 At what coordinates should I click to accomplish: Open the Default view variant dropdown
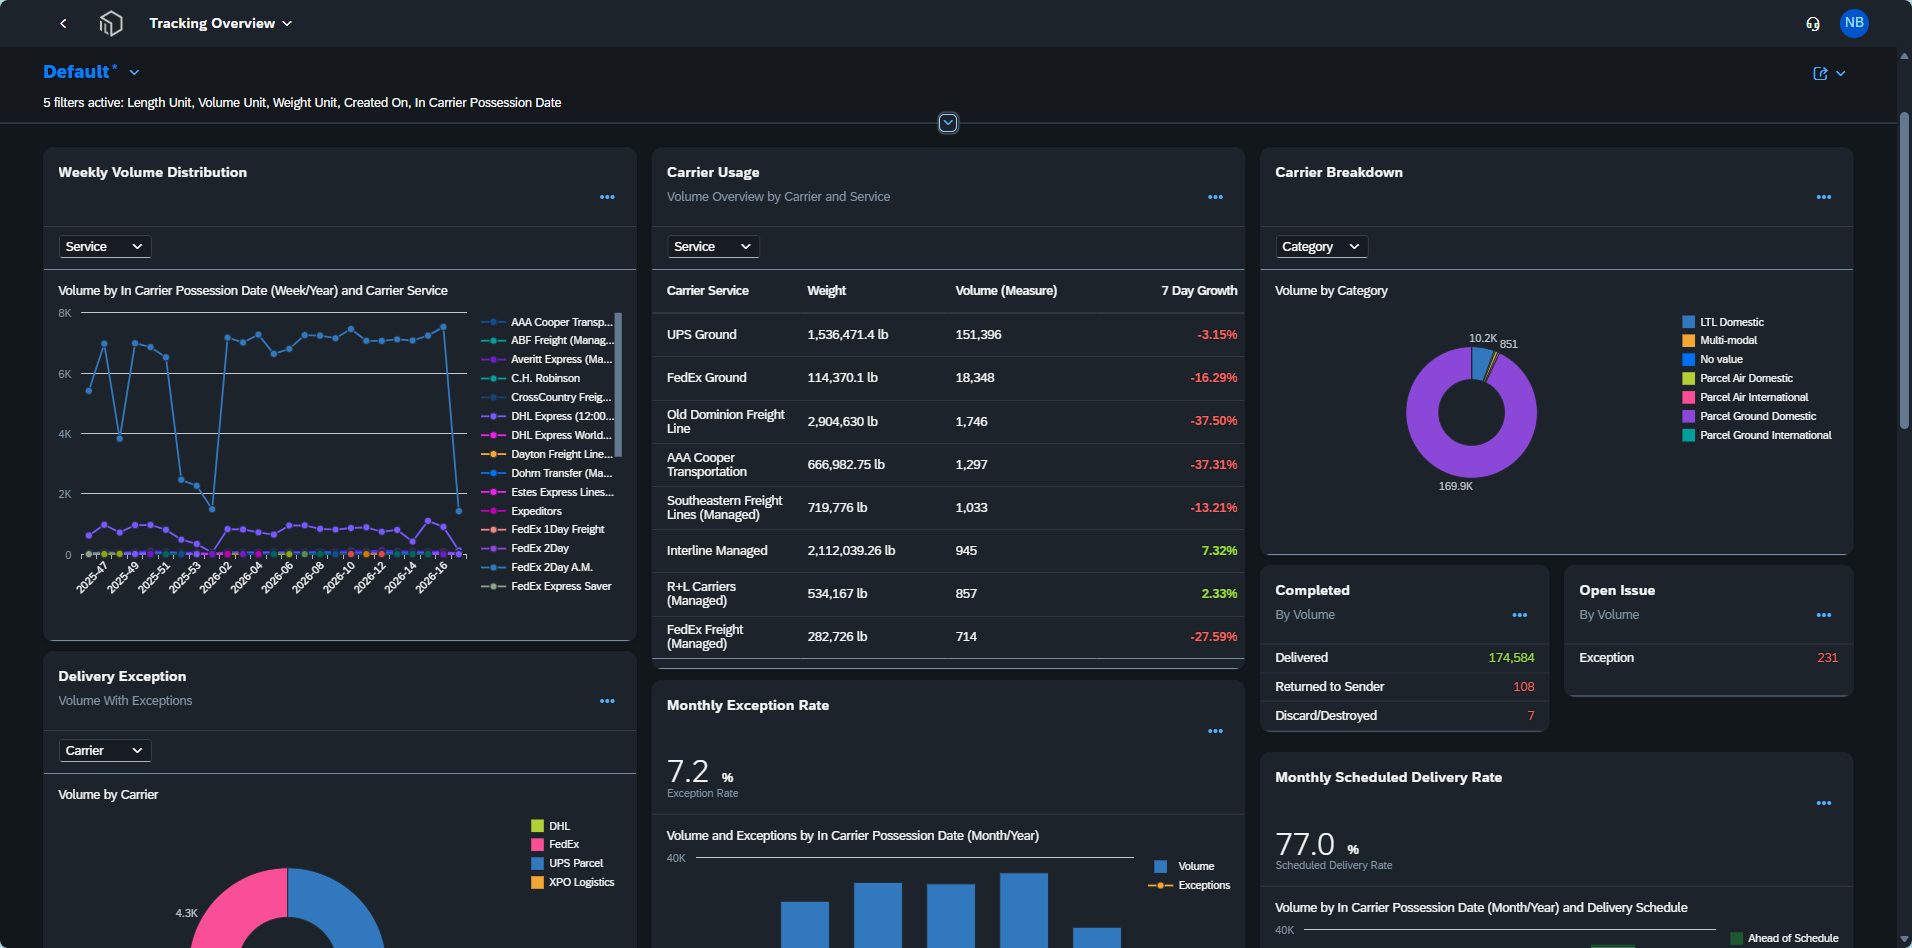coord(134,72)
